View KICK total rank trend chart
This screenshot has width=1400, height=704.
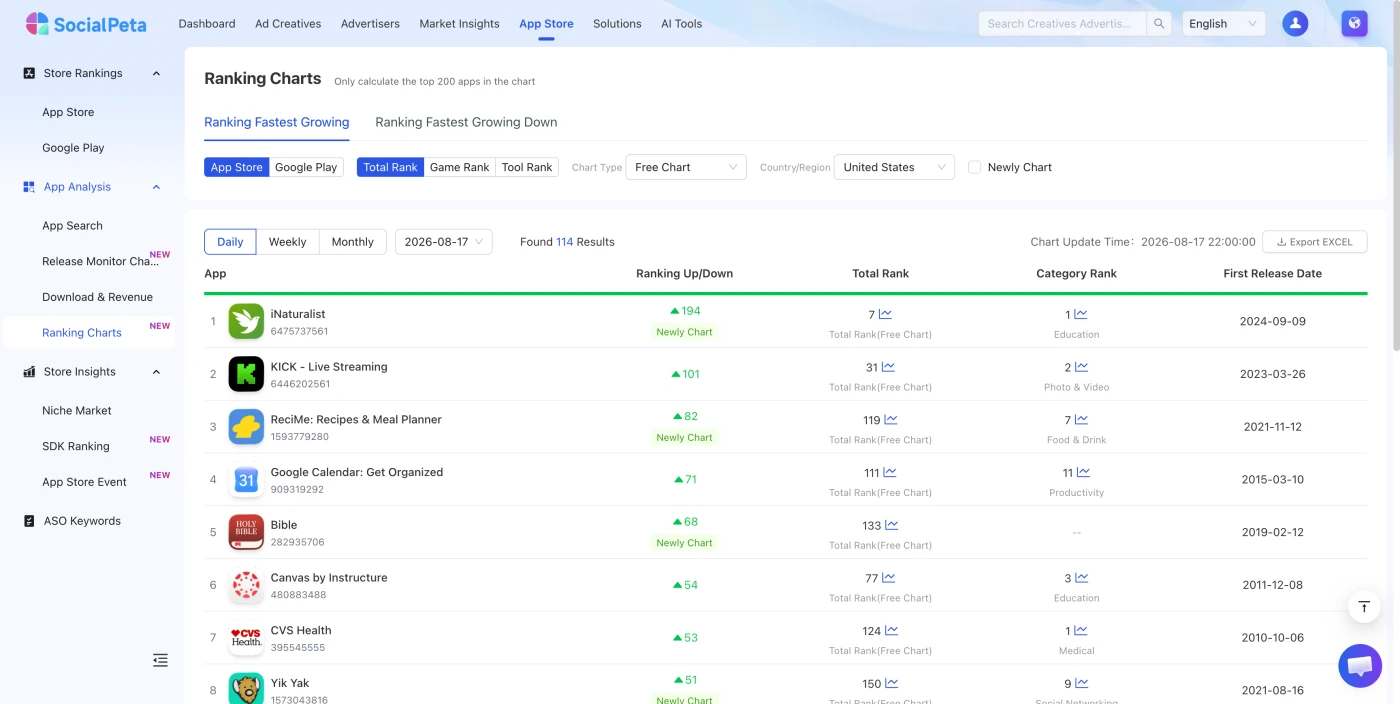tap(888, 367)
